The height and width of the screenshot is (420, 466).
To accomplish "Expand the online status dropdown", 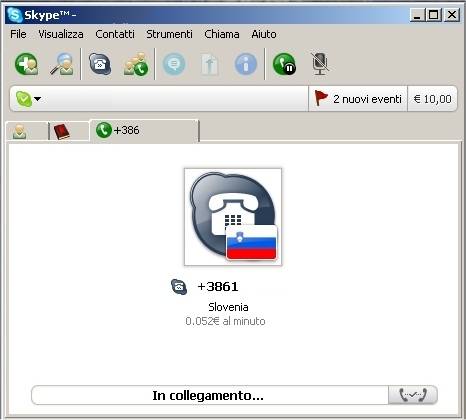I will pos(28,99).
